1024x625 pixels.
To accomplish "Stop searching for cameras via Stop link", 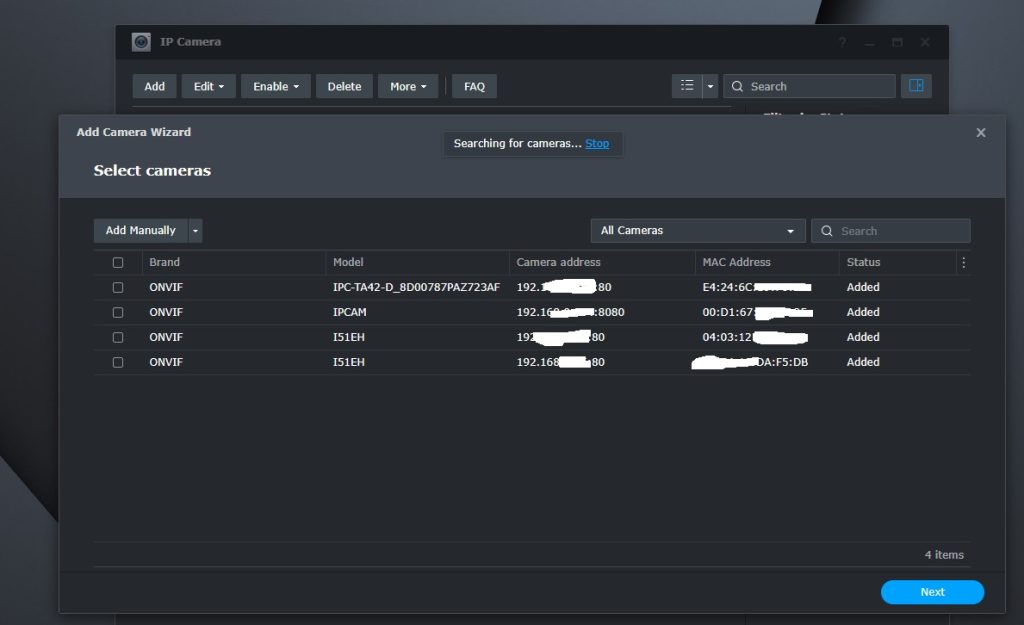I will click(x=597, y=144).
